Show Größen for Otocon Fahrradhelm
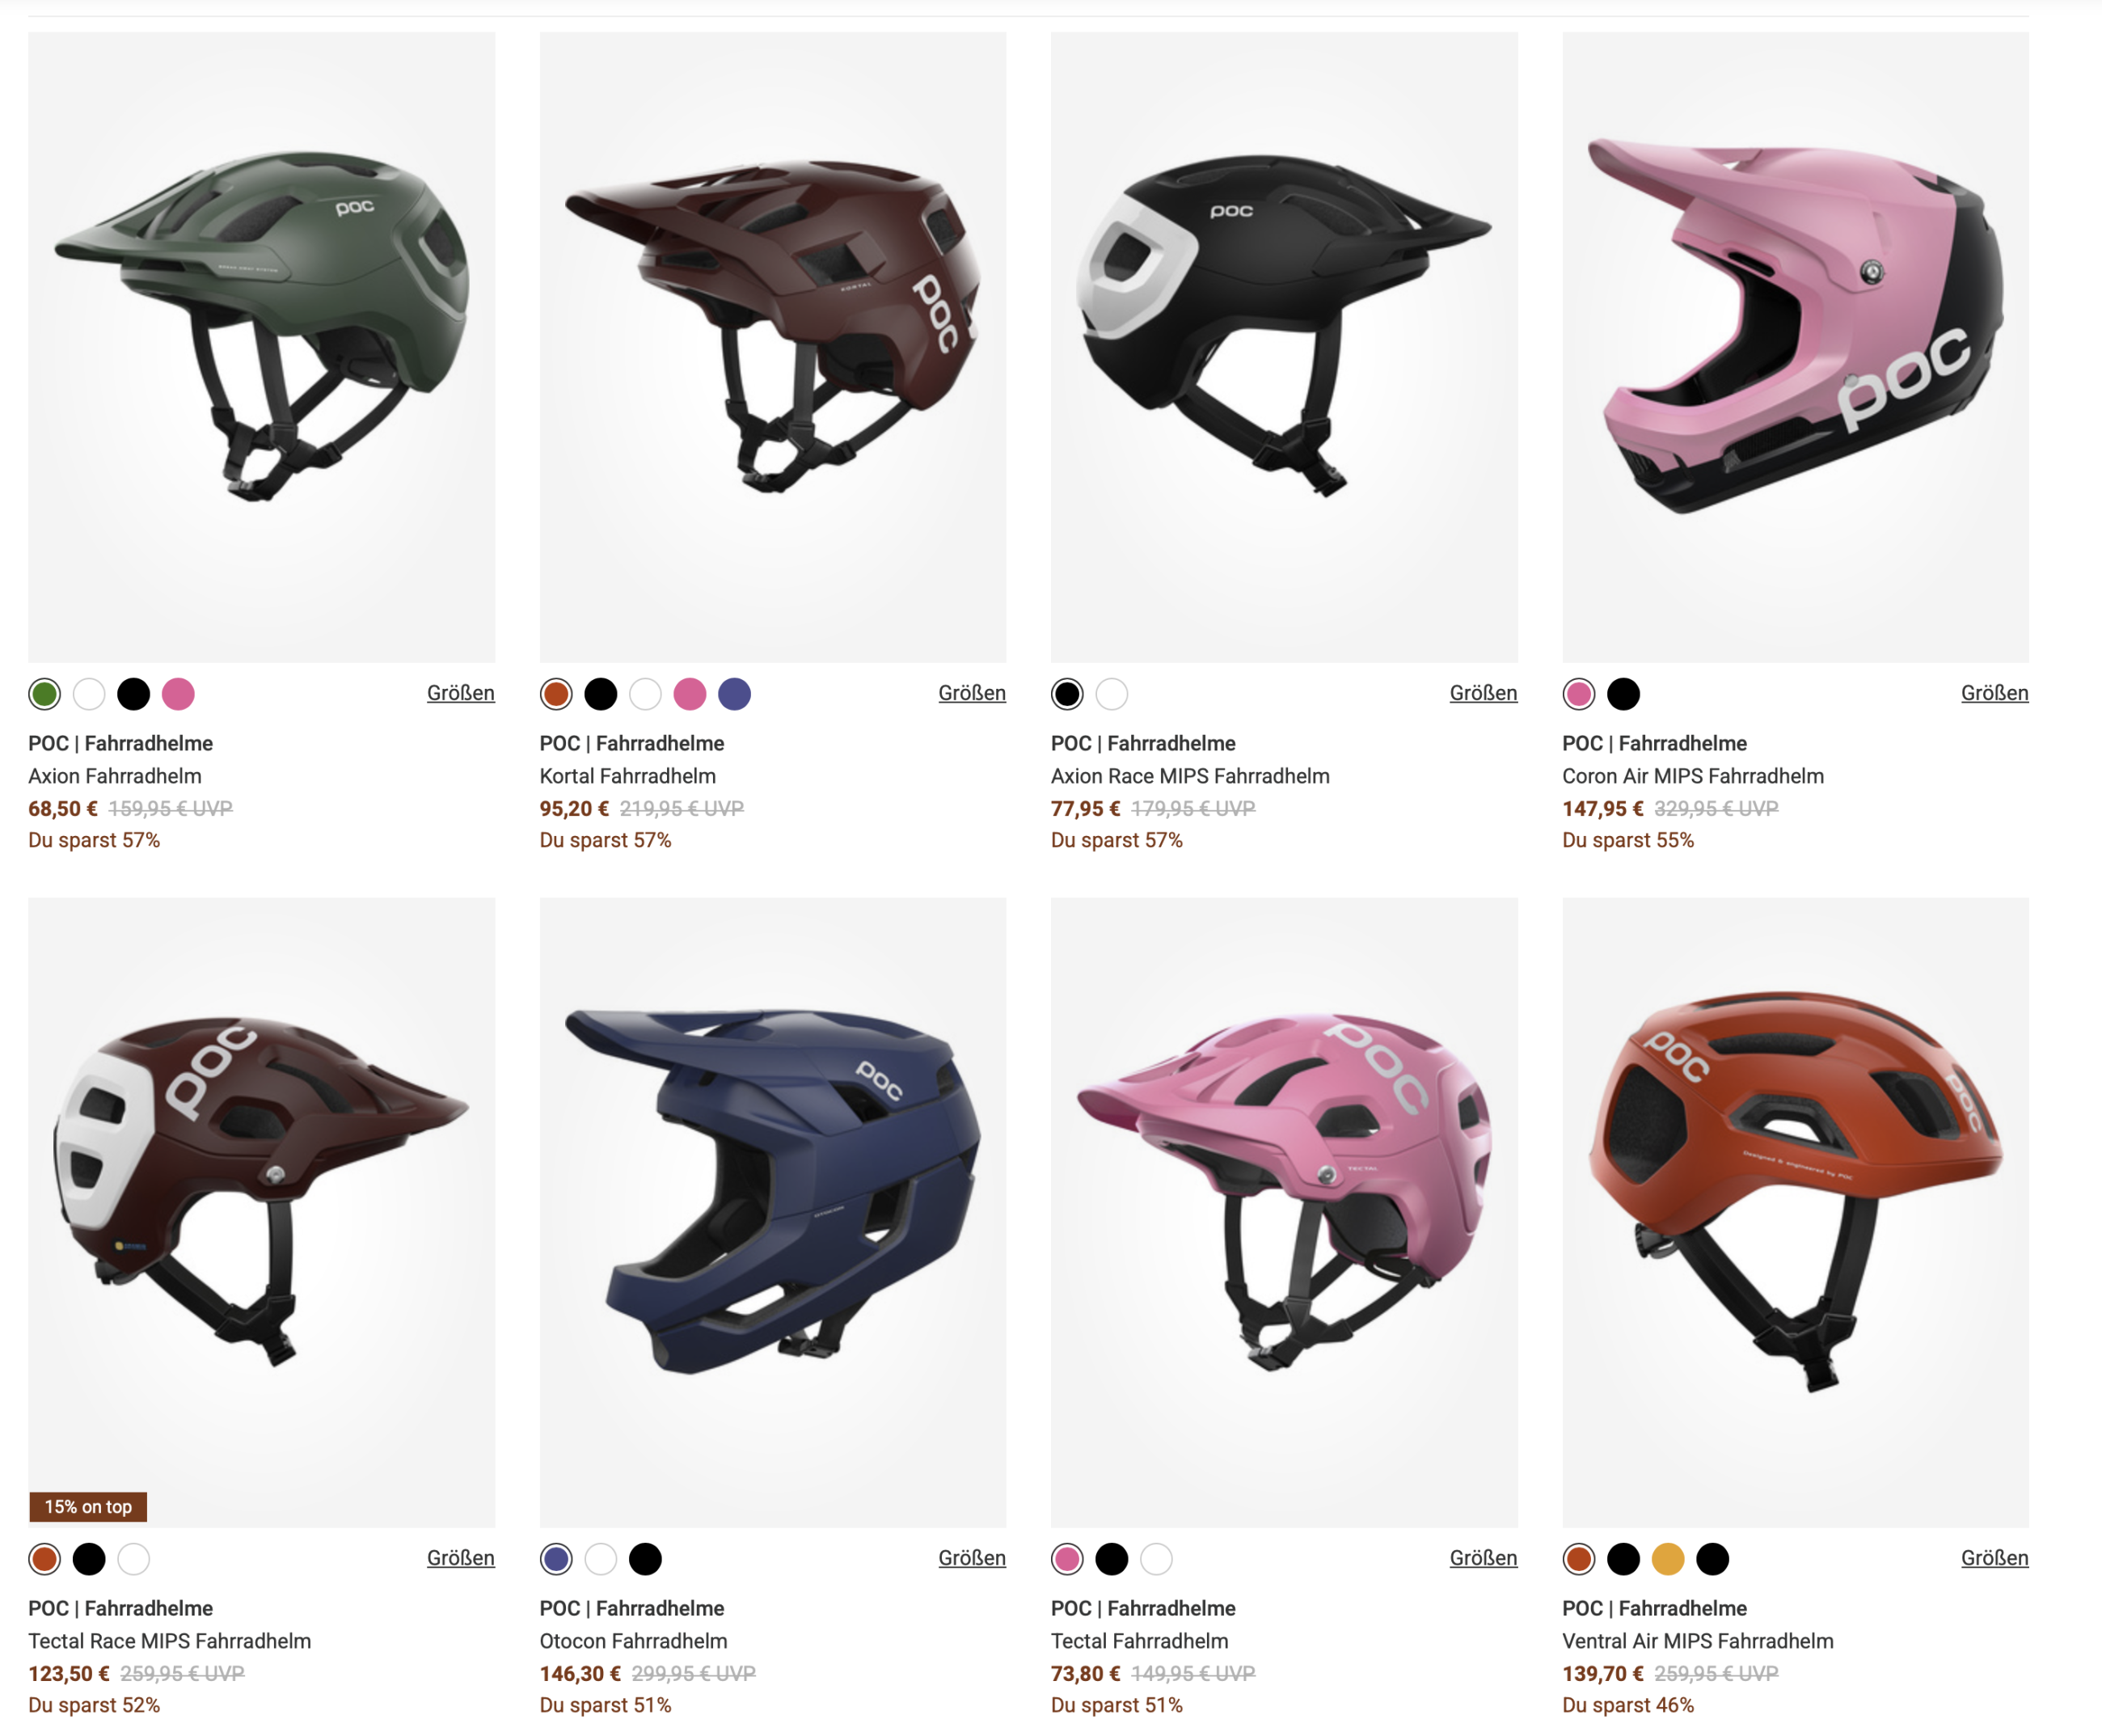The height and width of the screenshot is (1736, 2102). coord(972,1558)
